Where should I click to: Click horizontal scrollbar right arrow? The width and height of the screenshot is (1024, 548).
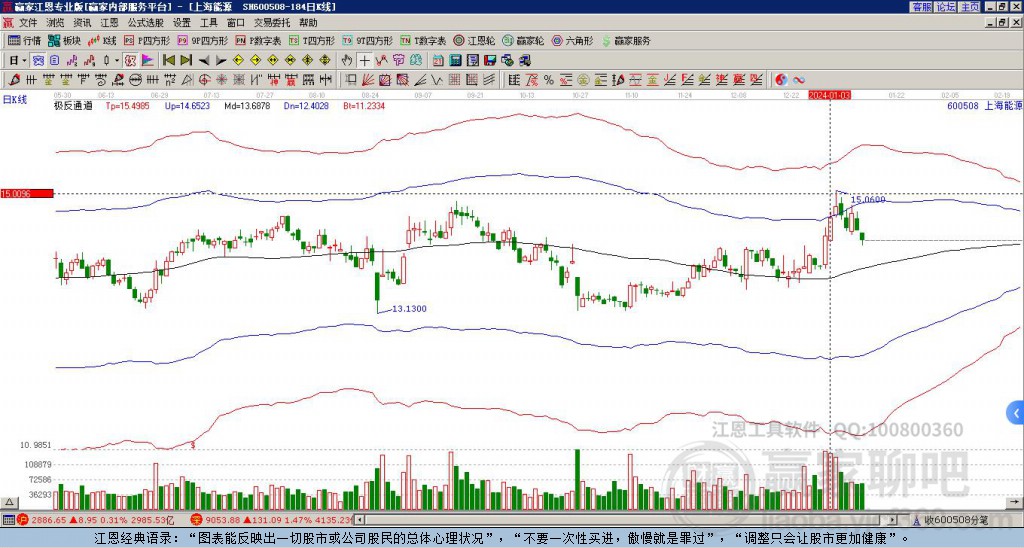pos(893,520)
